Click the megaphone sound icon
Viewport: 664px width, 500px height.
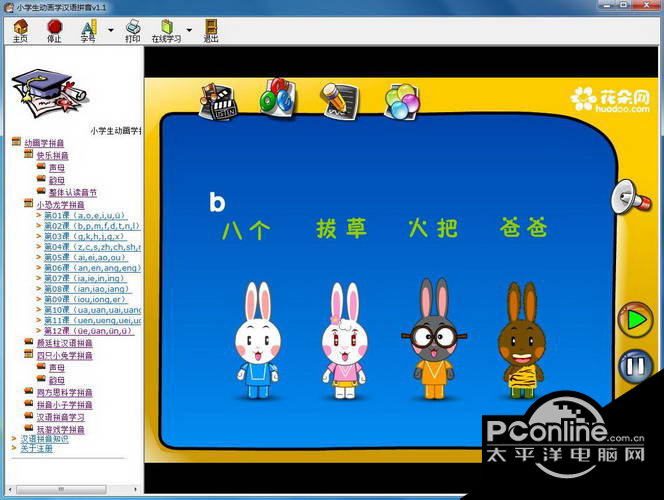tap(631, 197)
